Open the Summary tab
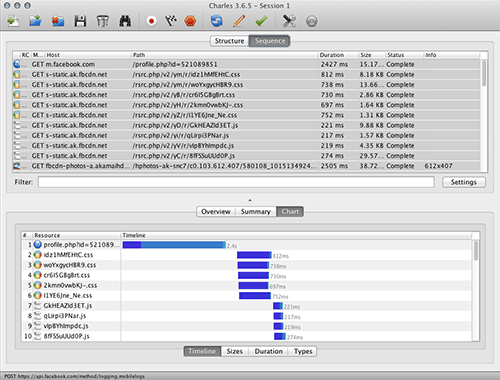 256,212
